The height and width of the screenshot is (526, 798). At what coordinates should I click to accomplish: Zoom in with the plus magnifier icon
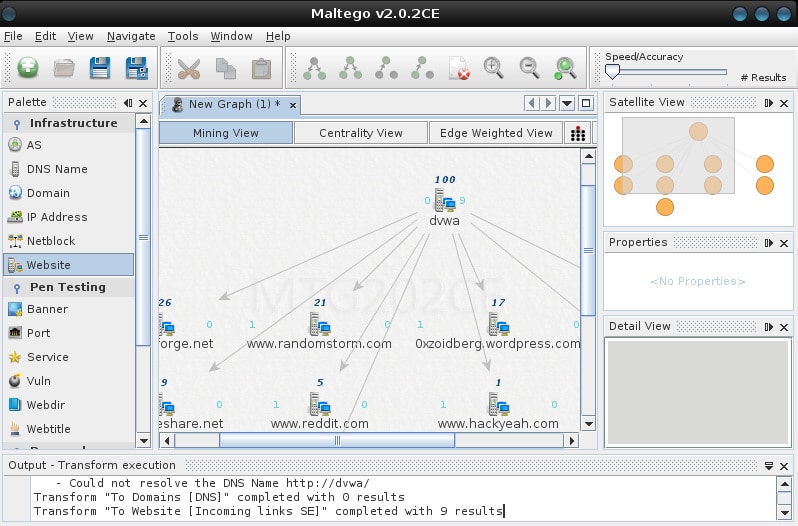(493, 68)
